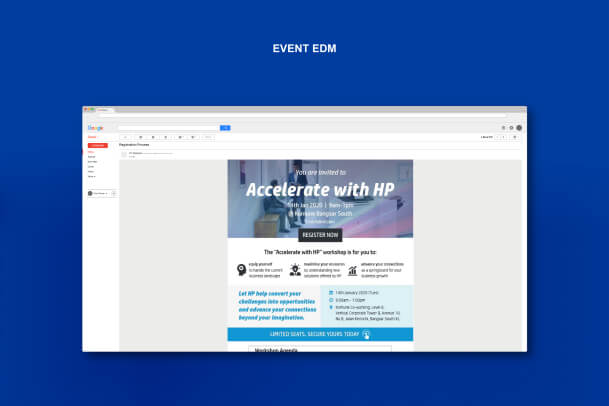The height and width of the screenshot is (406, 609).
Task: Open the Google apps grid
Action: pos(503,128)
